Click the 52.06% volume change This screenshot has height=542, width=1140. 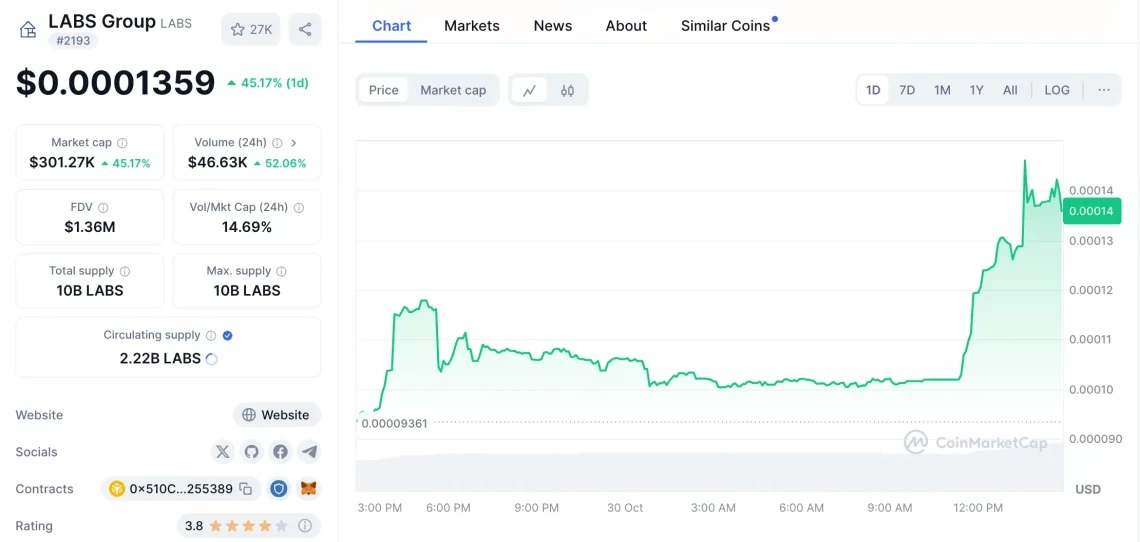coord(280,163)
